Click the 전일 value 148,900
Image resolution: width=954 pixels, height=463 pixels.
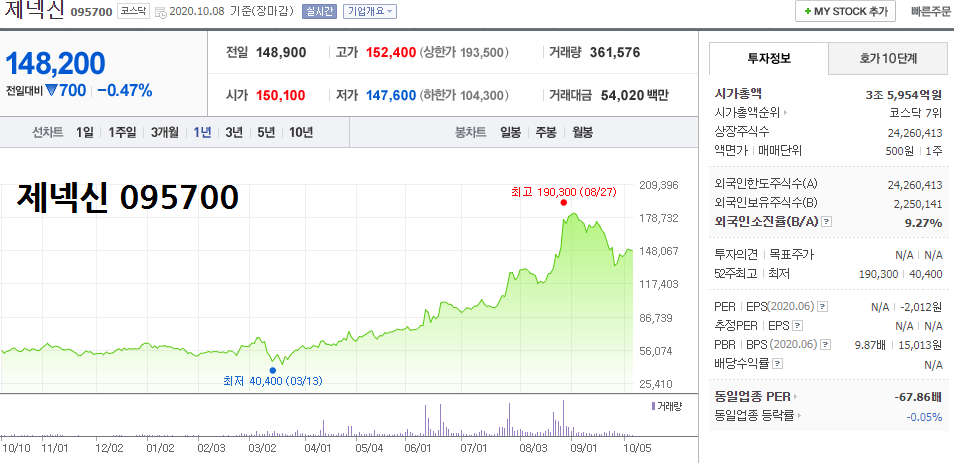[x=280, y=52]
